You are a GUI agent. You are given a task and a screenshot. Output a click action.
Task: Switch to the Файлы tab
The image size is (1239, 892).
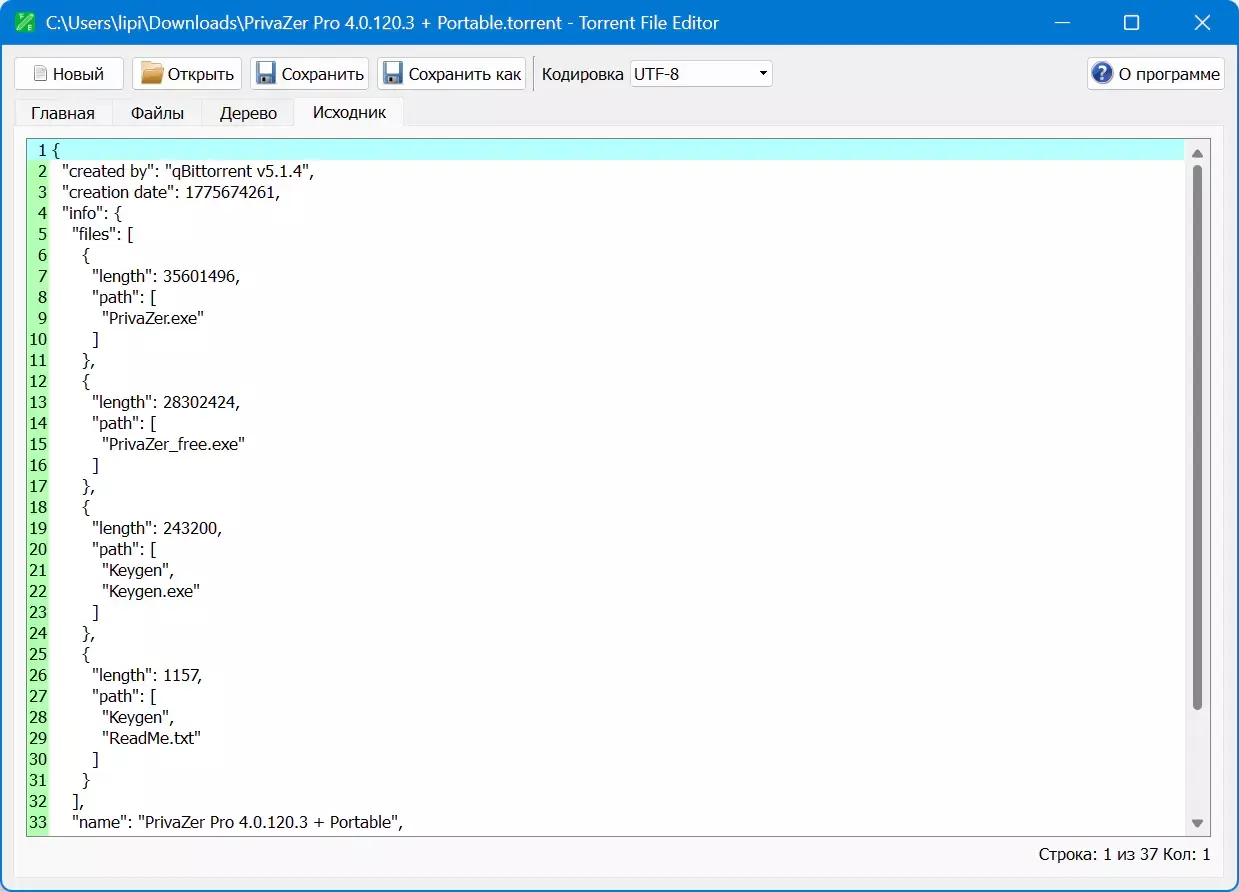tap(157, 113)
